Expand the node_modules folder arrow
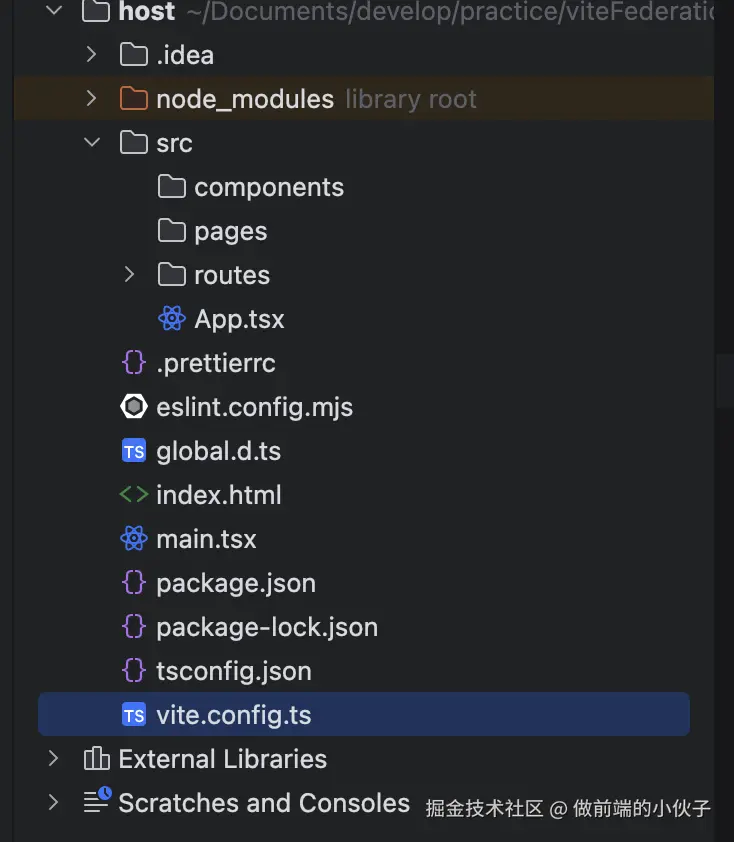The height and width of the screenshot is (842, 734). click(91, 99)
